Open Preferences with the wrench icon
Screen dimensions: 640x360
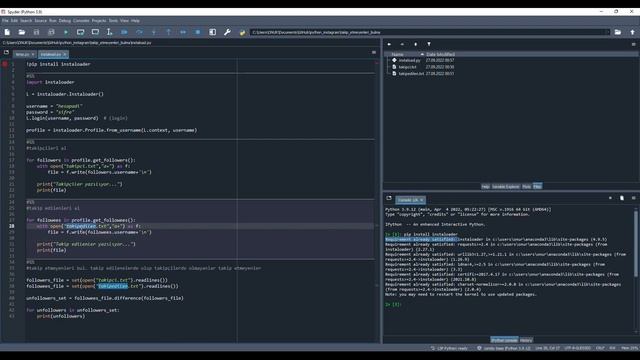(x=227, y=32)
